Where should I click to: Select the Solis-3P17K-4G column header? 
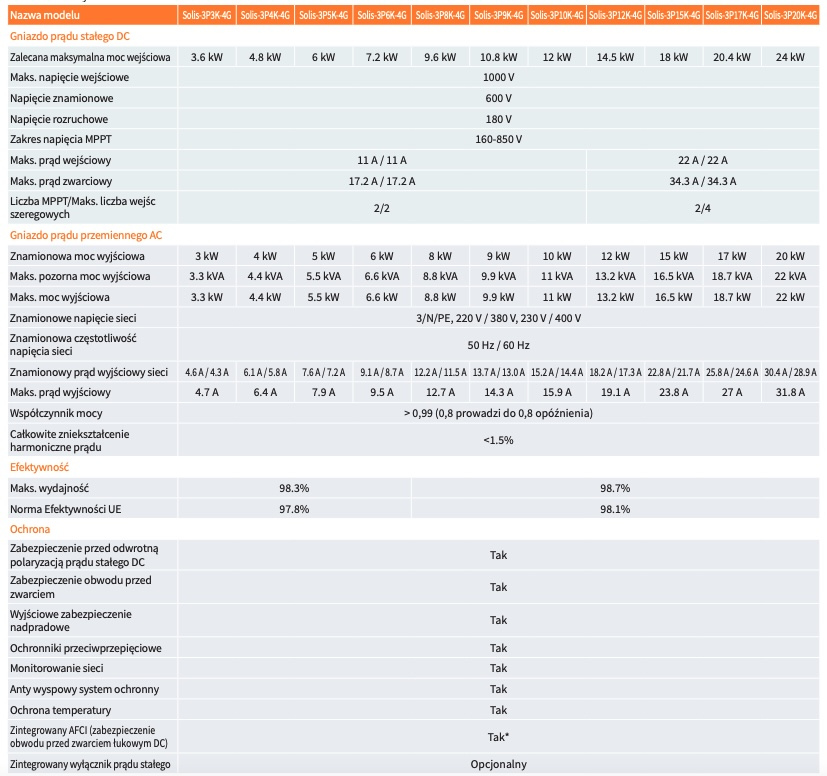(x=732, y=15)
